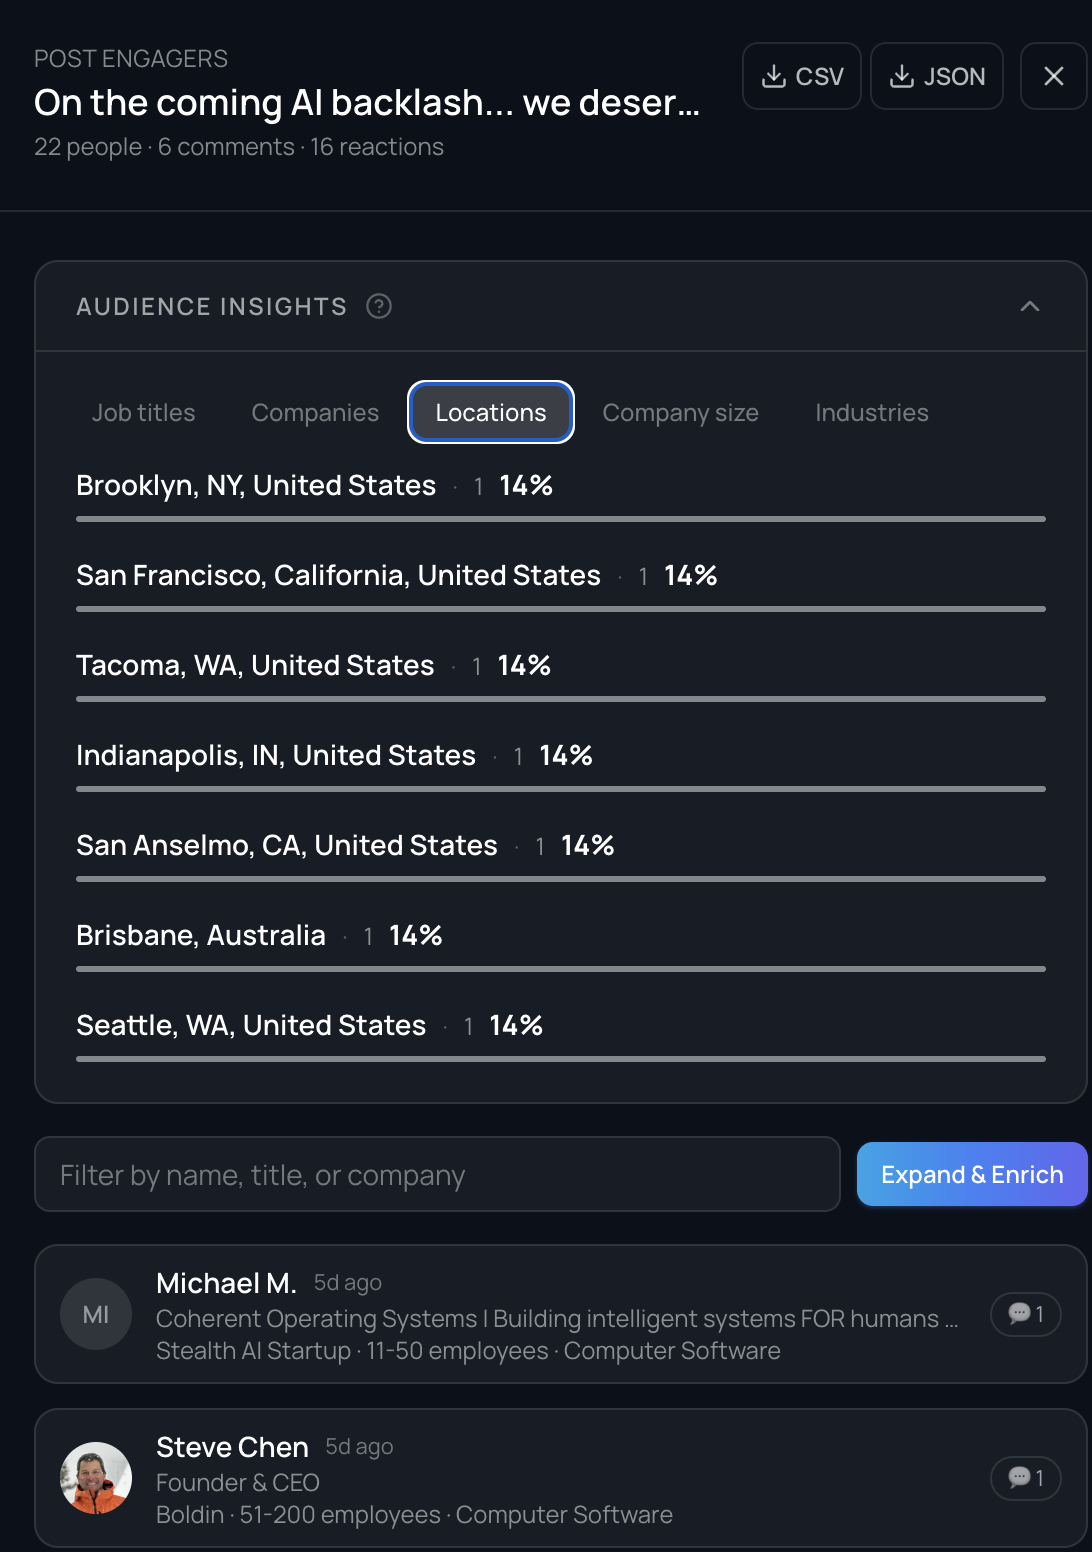The image size is (1092, 1552).
Task: Click Steve Chen's comment count badge
Action: click(x=1025, y=1478)
